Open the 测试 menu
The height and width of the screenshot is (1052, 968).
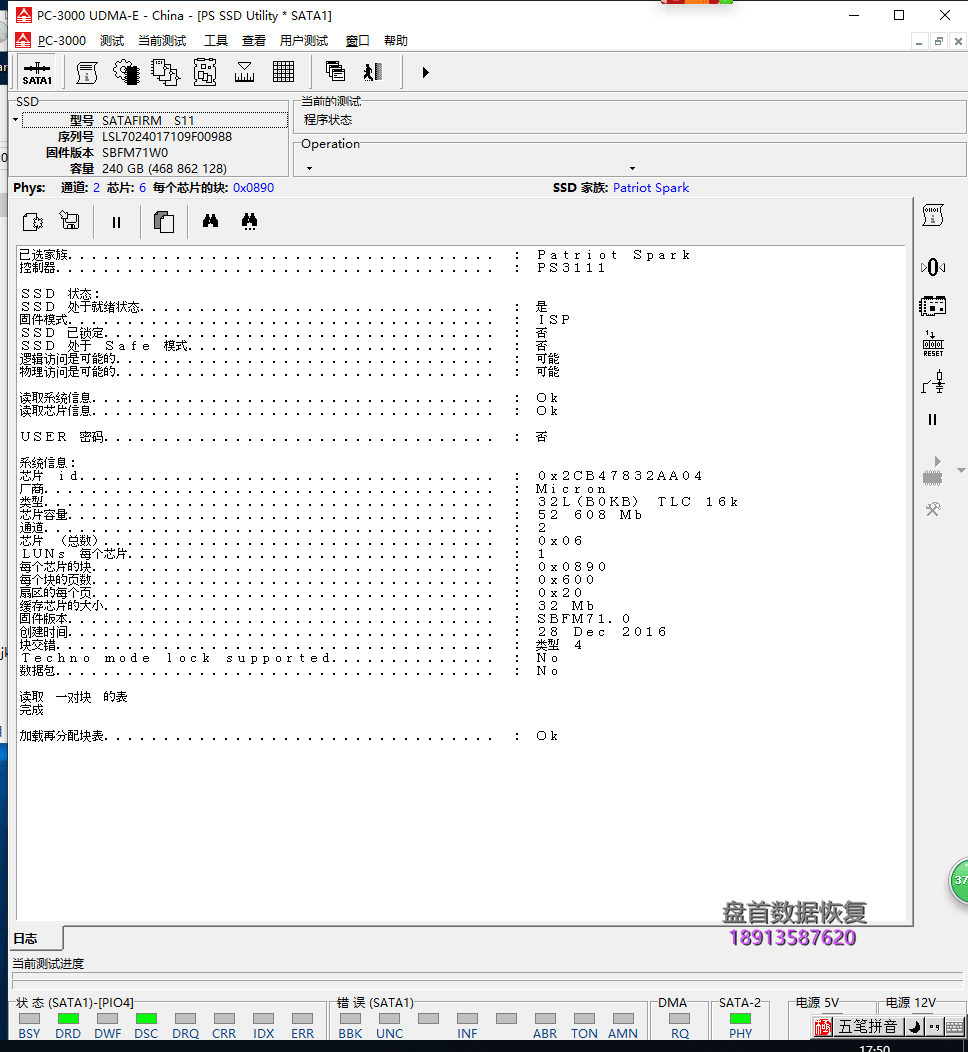tap(112, 41)
